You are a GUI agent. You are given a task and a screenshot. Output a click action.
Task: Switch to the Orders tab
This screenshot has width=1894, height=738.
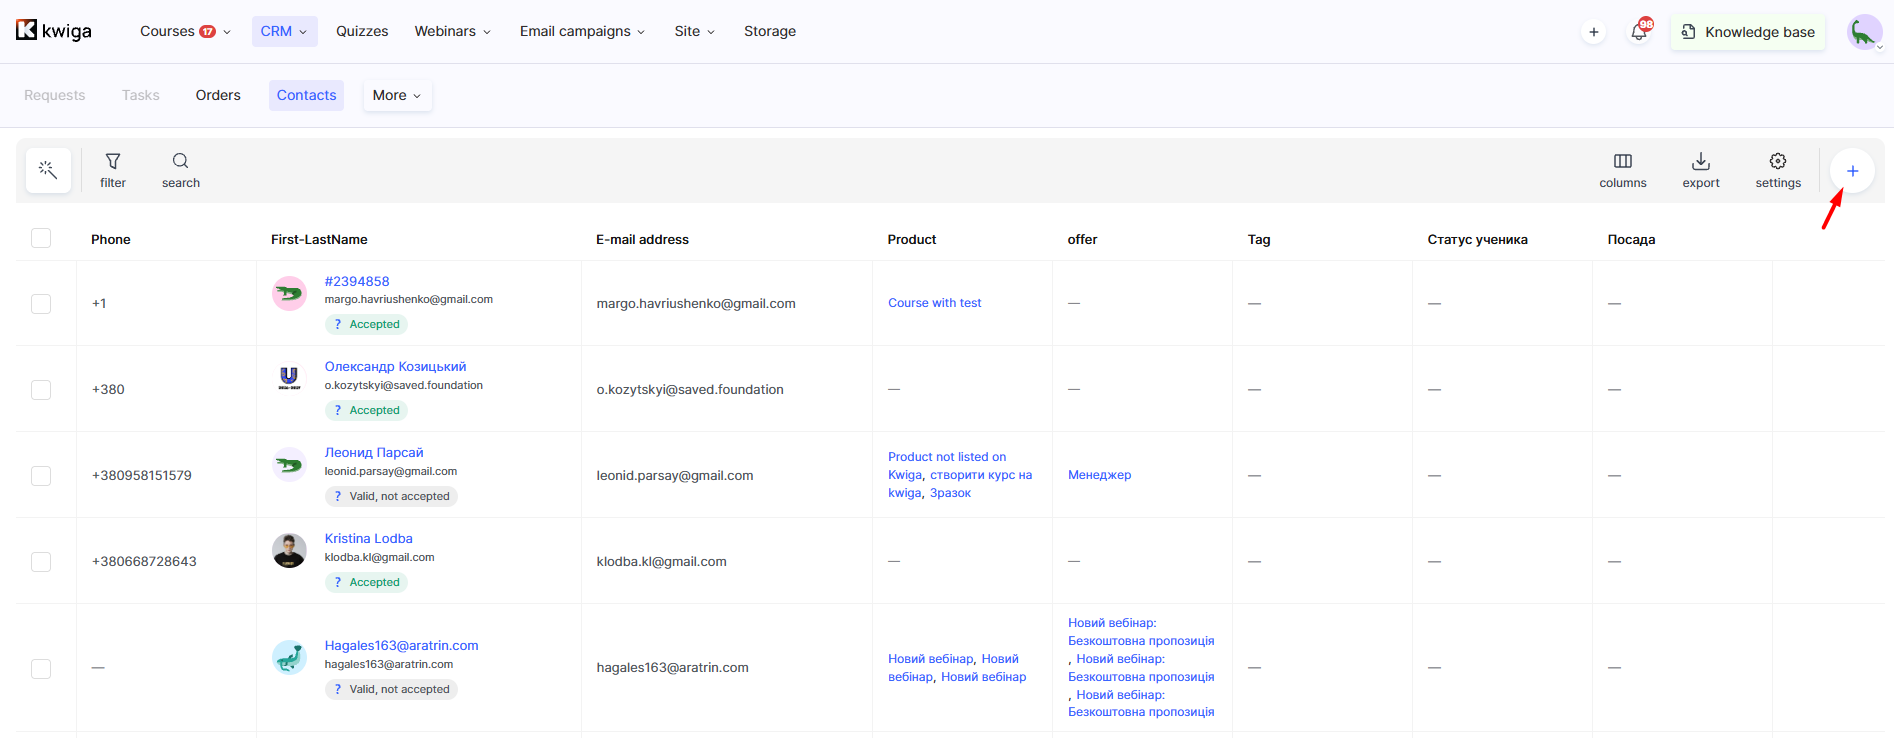[x=218, y=95]
